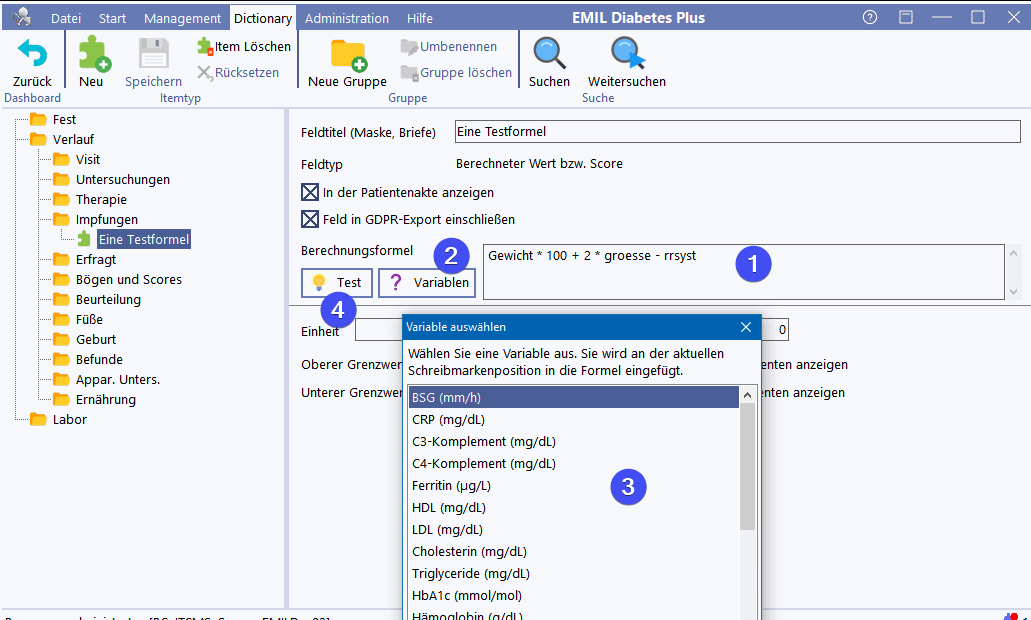Click the Weitersuchen find-next icon
Viewport: 1031px width, 620px height.
point(626,54)
